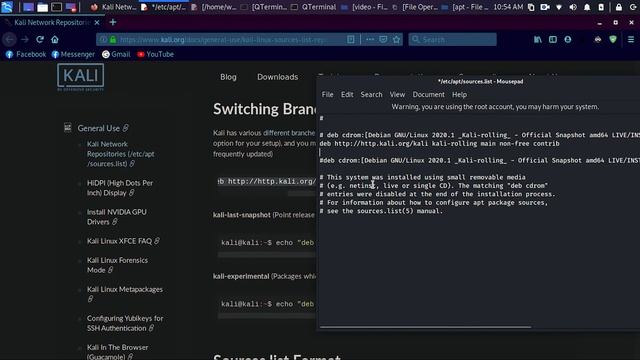Open Kali Linux Metapackages link
This screenshot has height=360, width=640.
coord(124,289)
